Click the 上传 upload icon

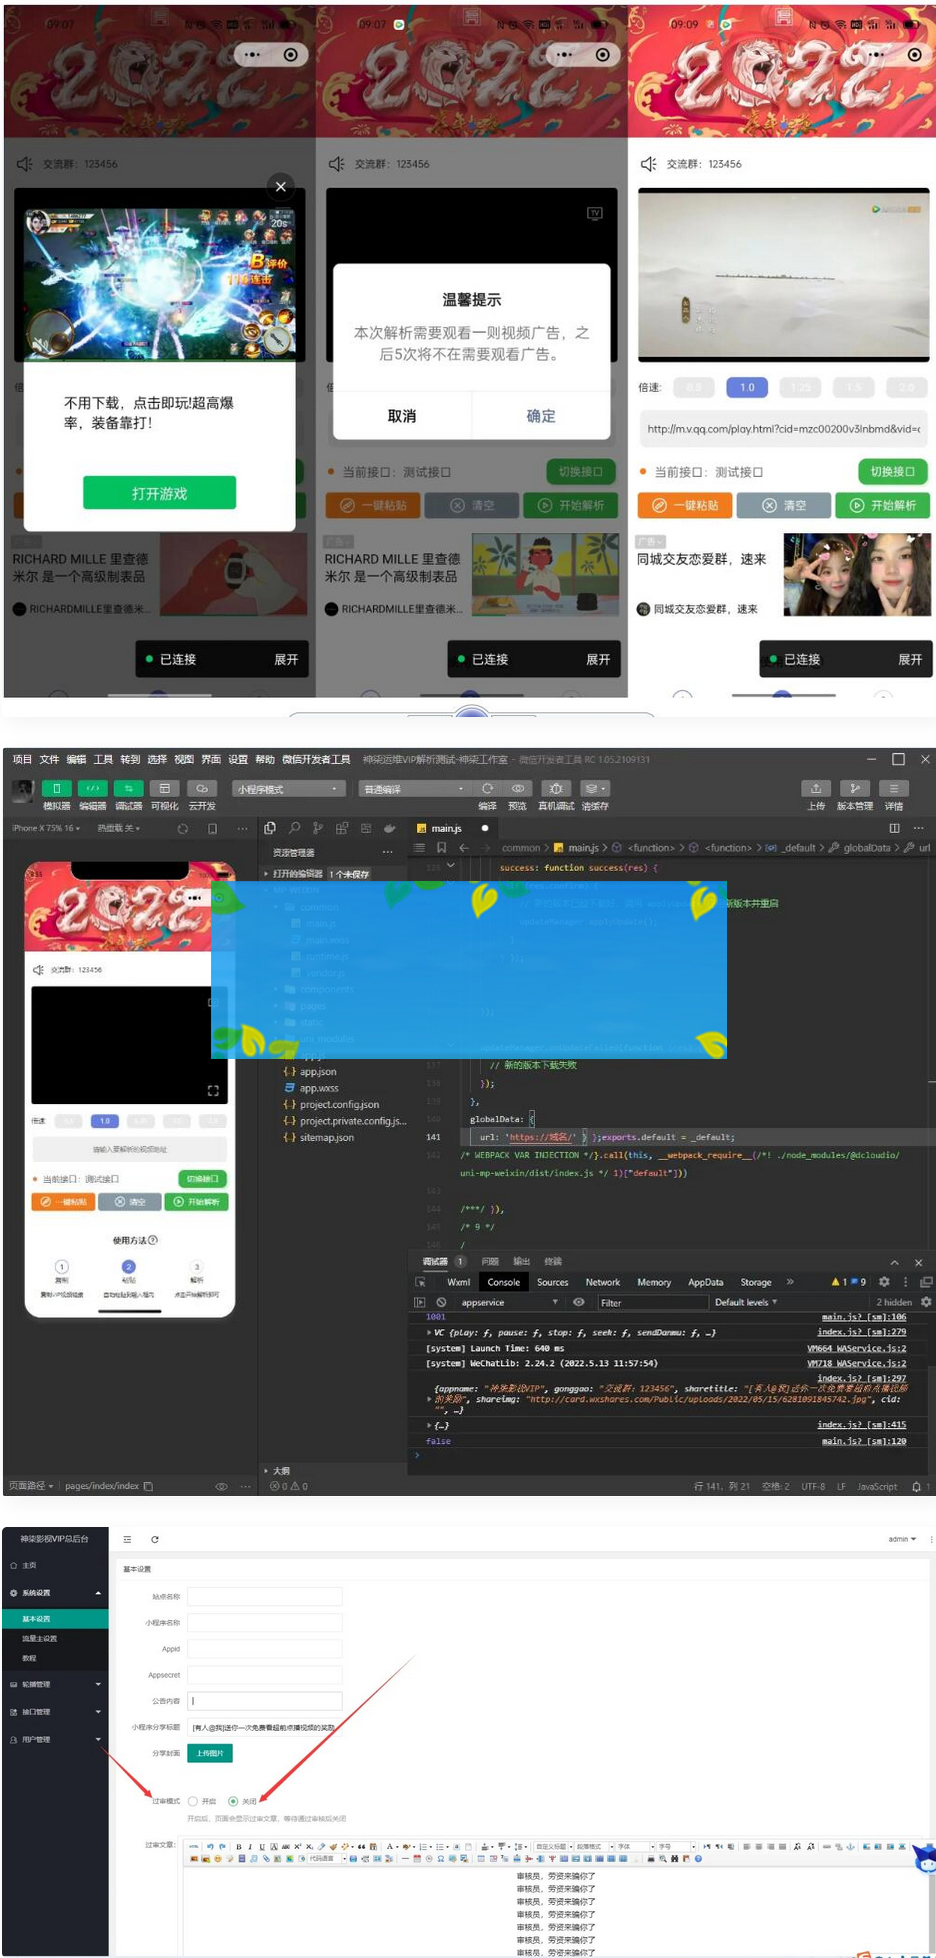coord(816,789)
